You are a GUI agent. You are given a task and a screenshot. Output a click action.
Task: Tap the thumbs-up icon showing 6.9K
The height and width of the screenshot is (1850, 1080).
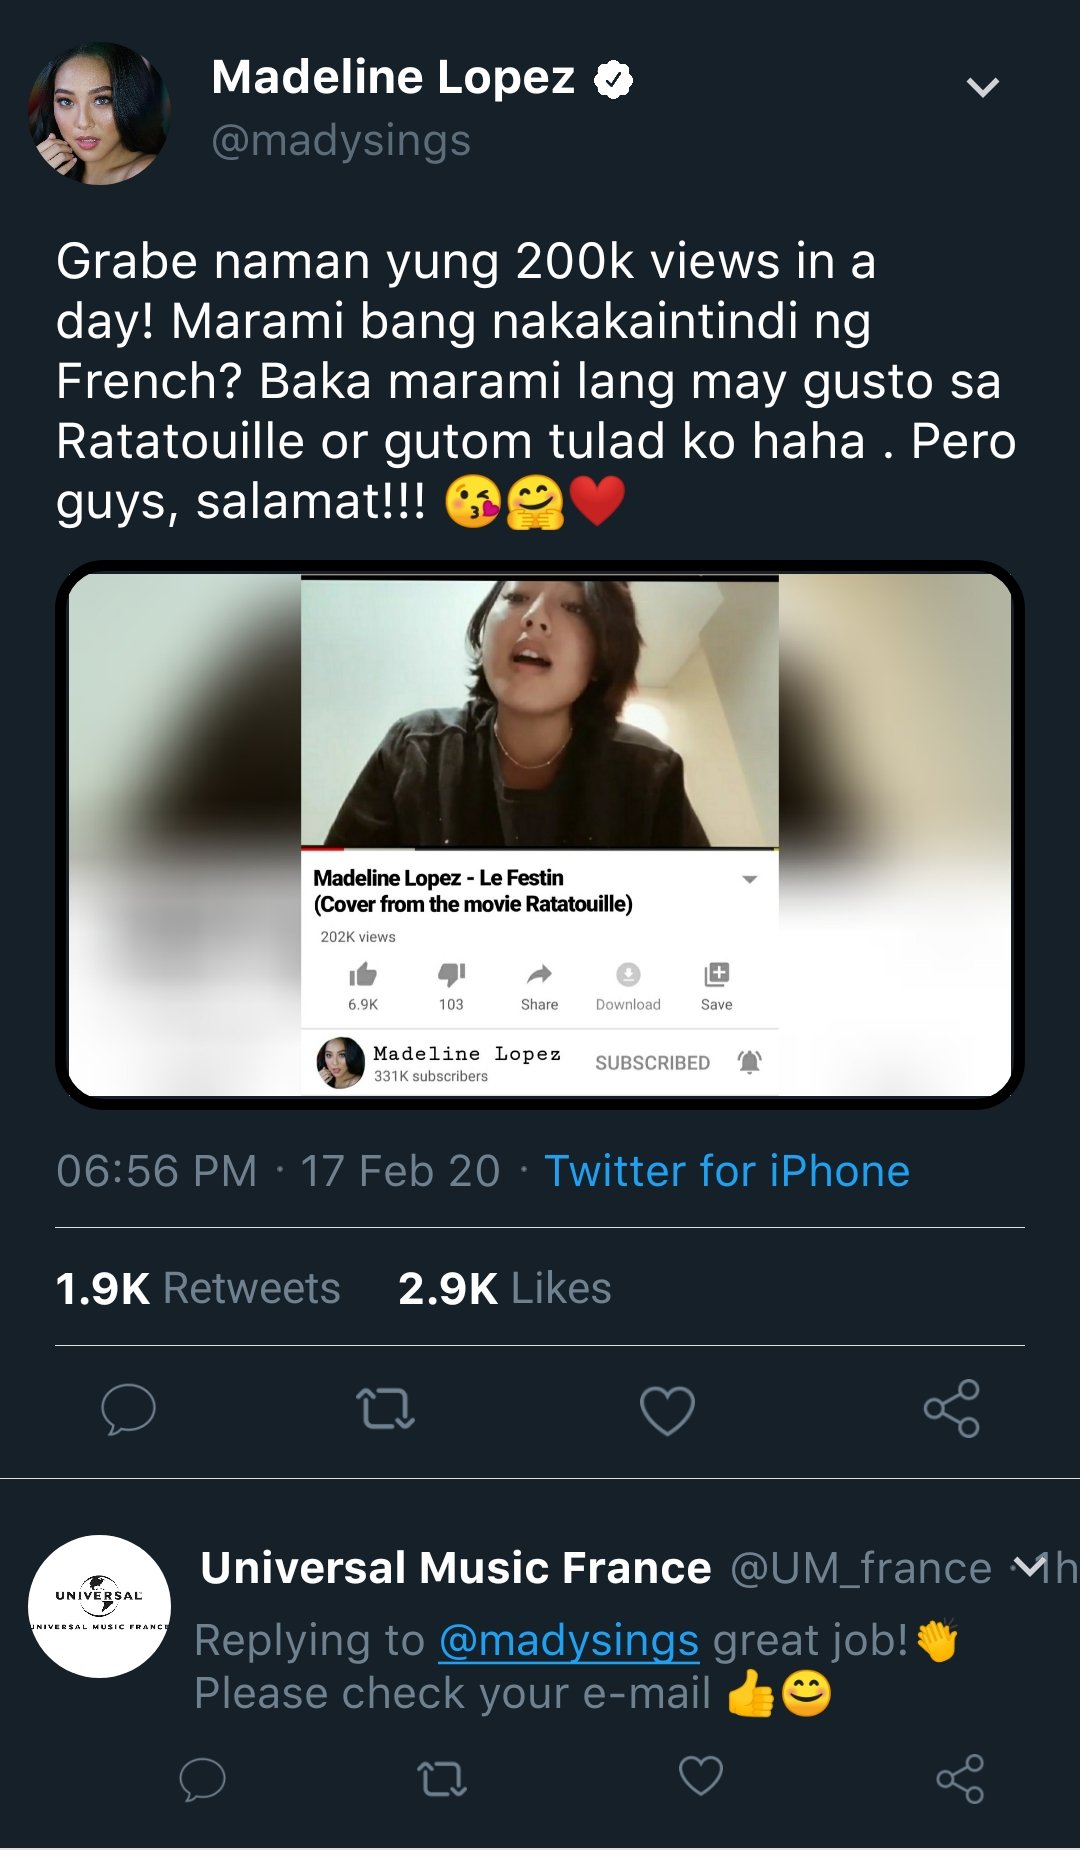(363, 974)
